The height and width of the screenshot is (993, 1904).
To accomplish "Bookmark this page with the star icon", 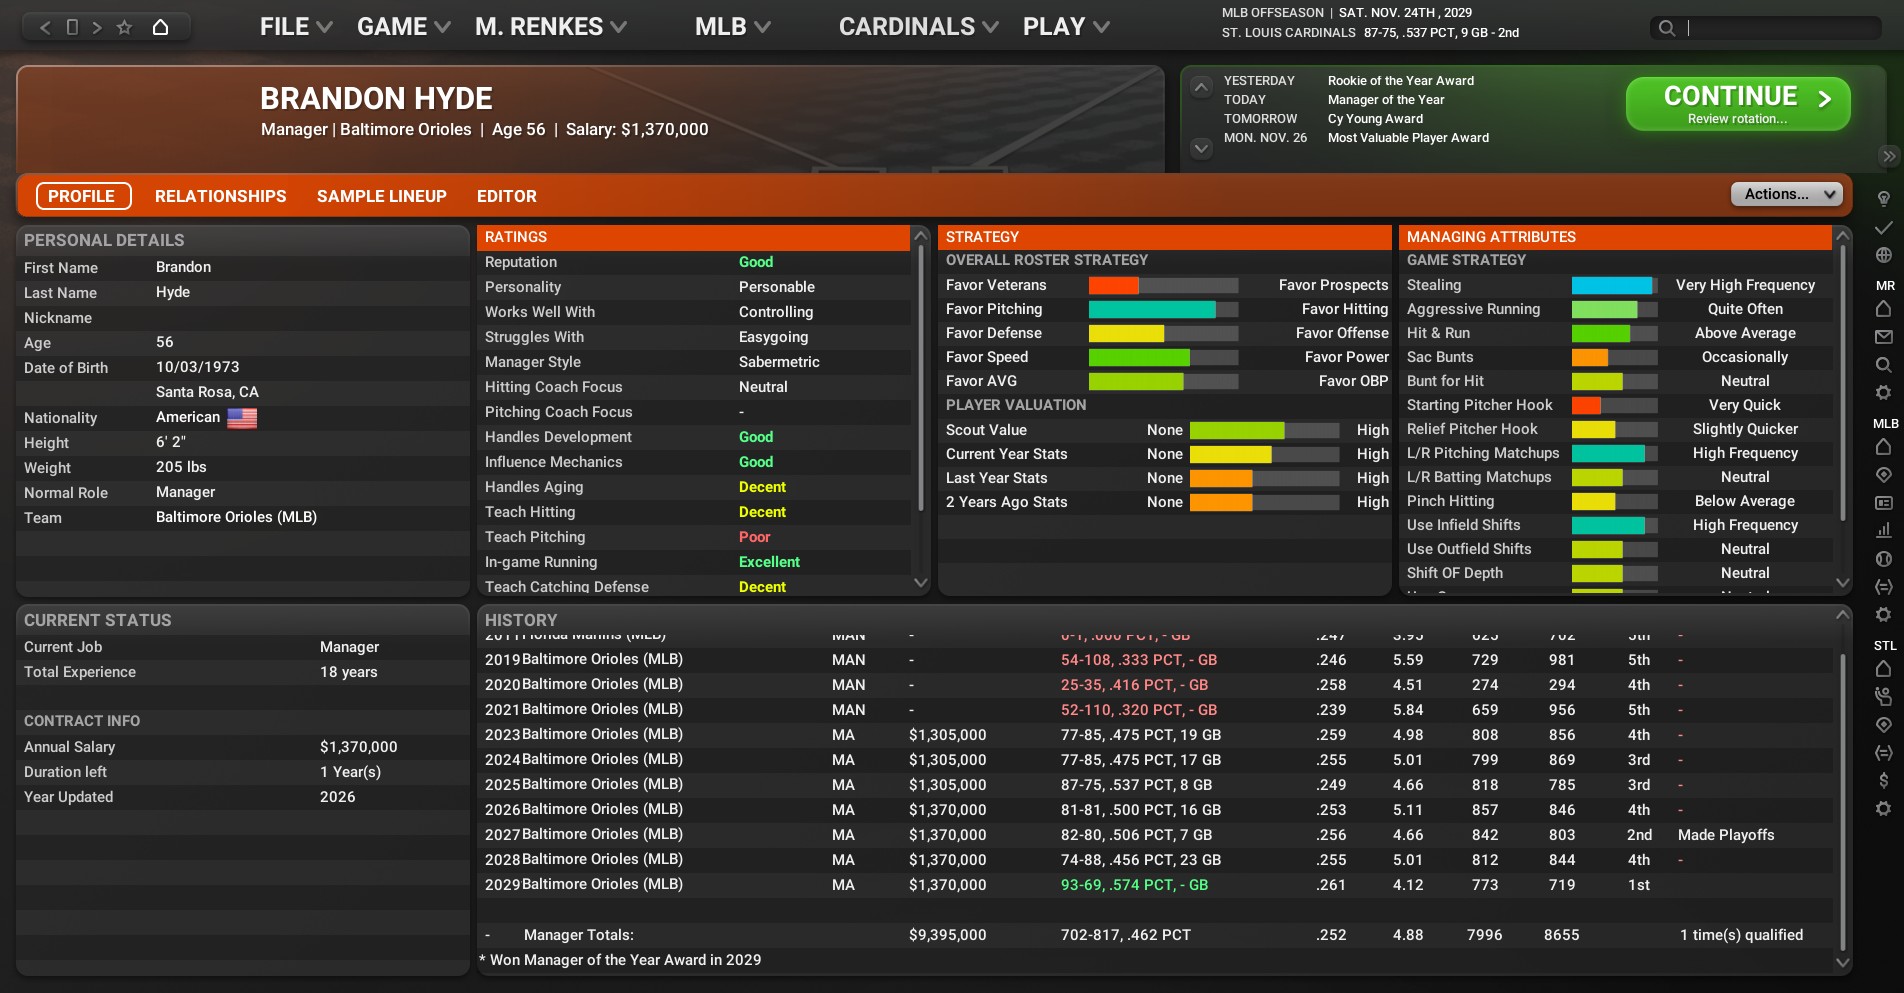I will point(124,27).
